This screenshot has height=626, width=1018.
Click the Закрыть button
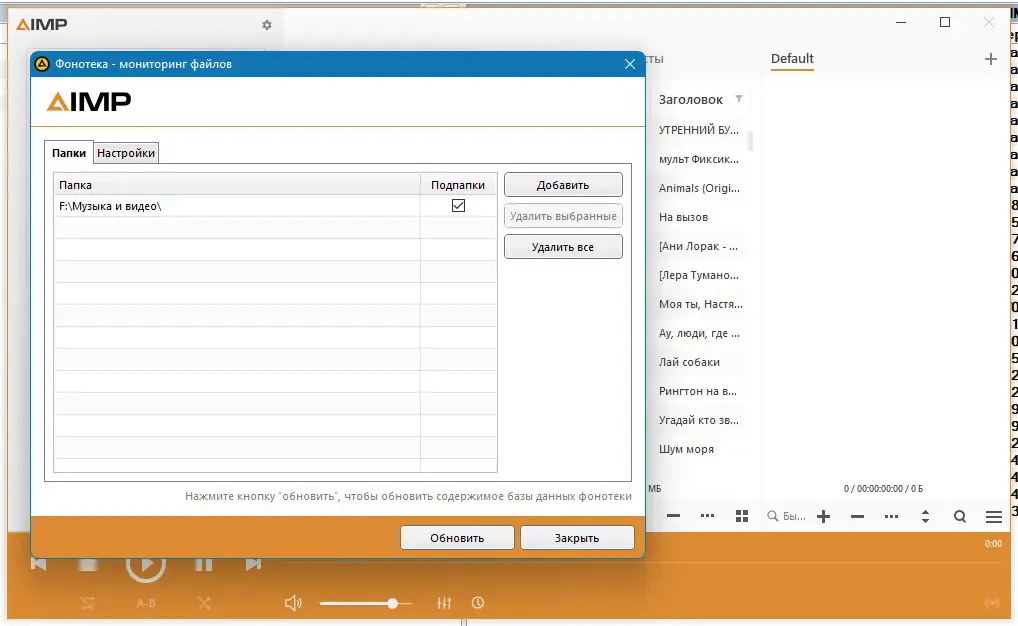(577, 538)
